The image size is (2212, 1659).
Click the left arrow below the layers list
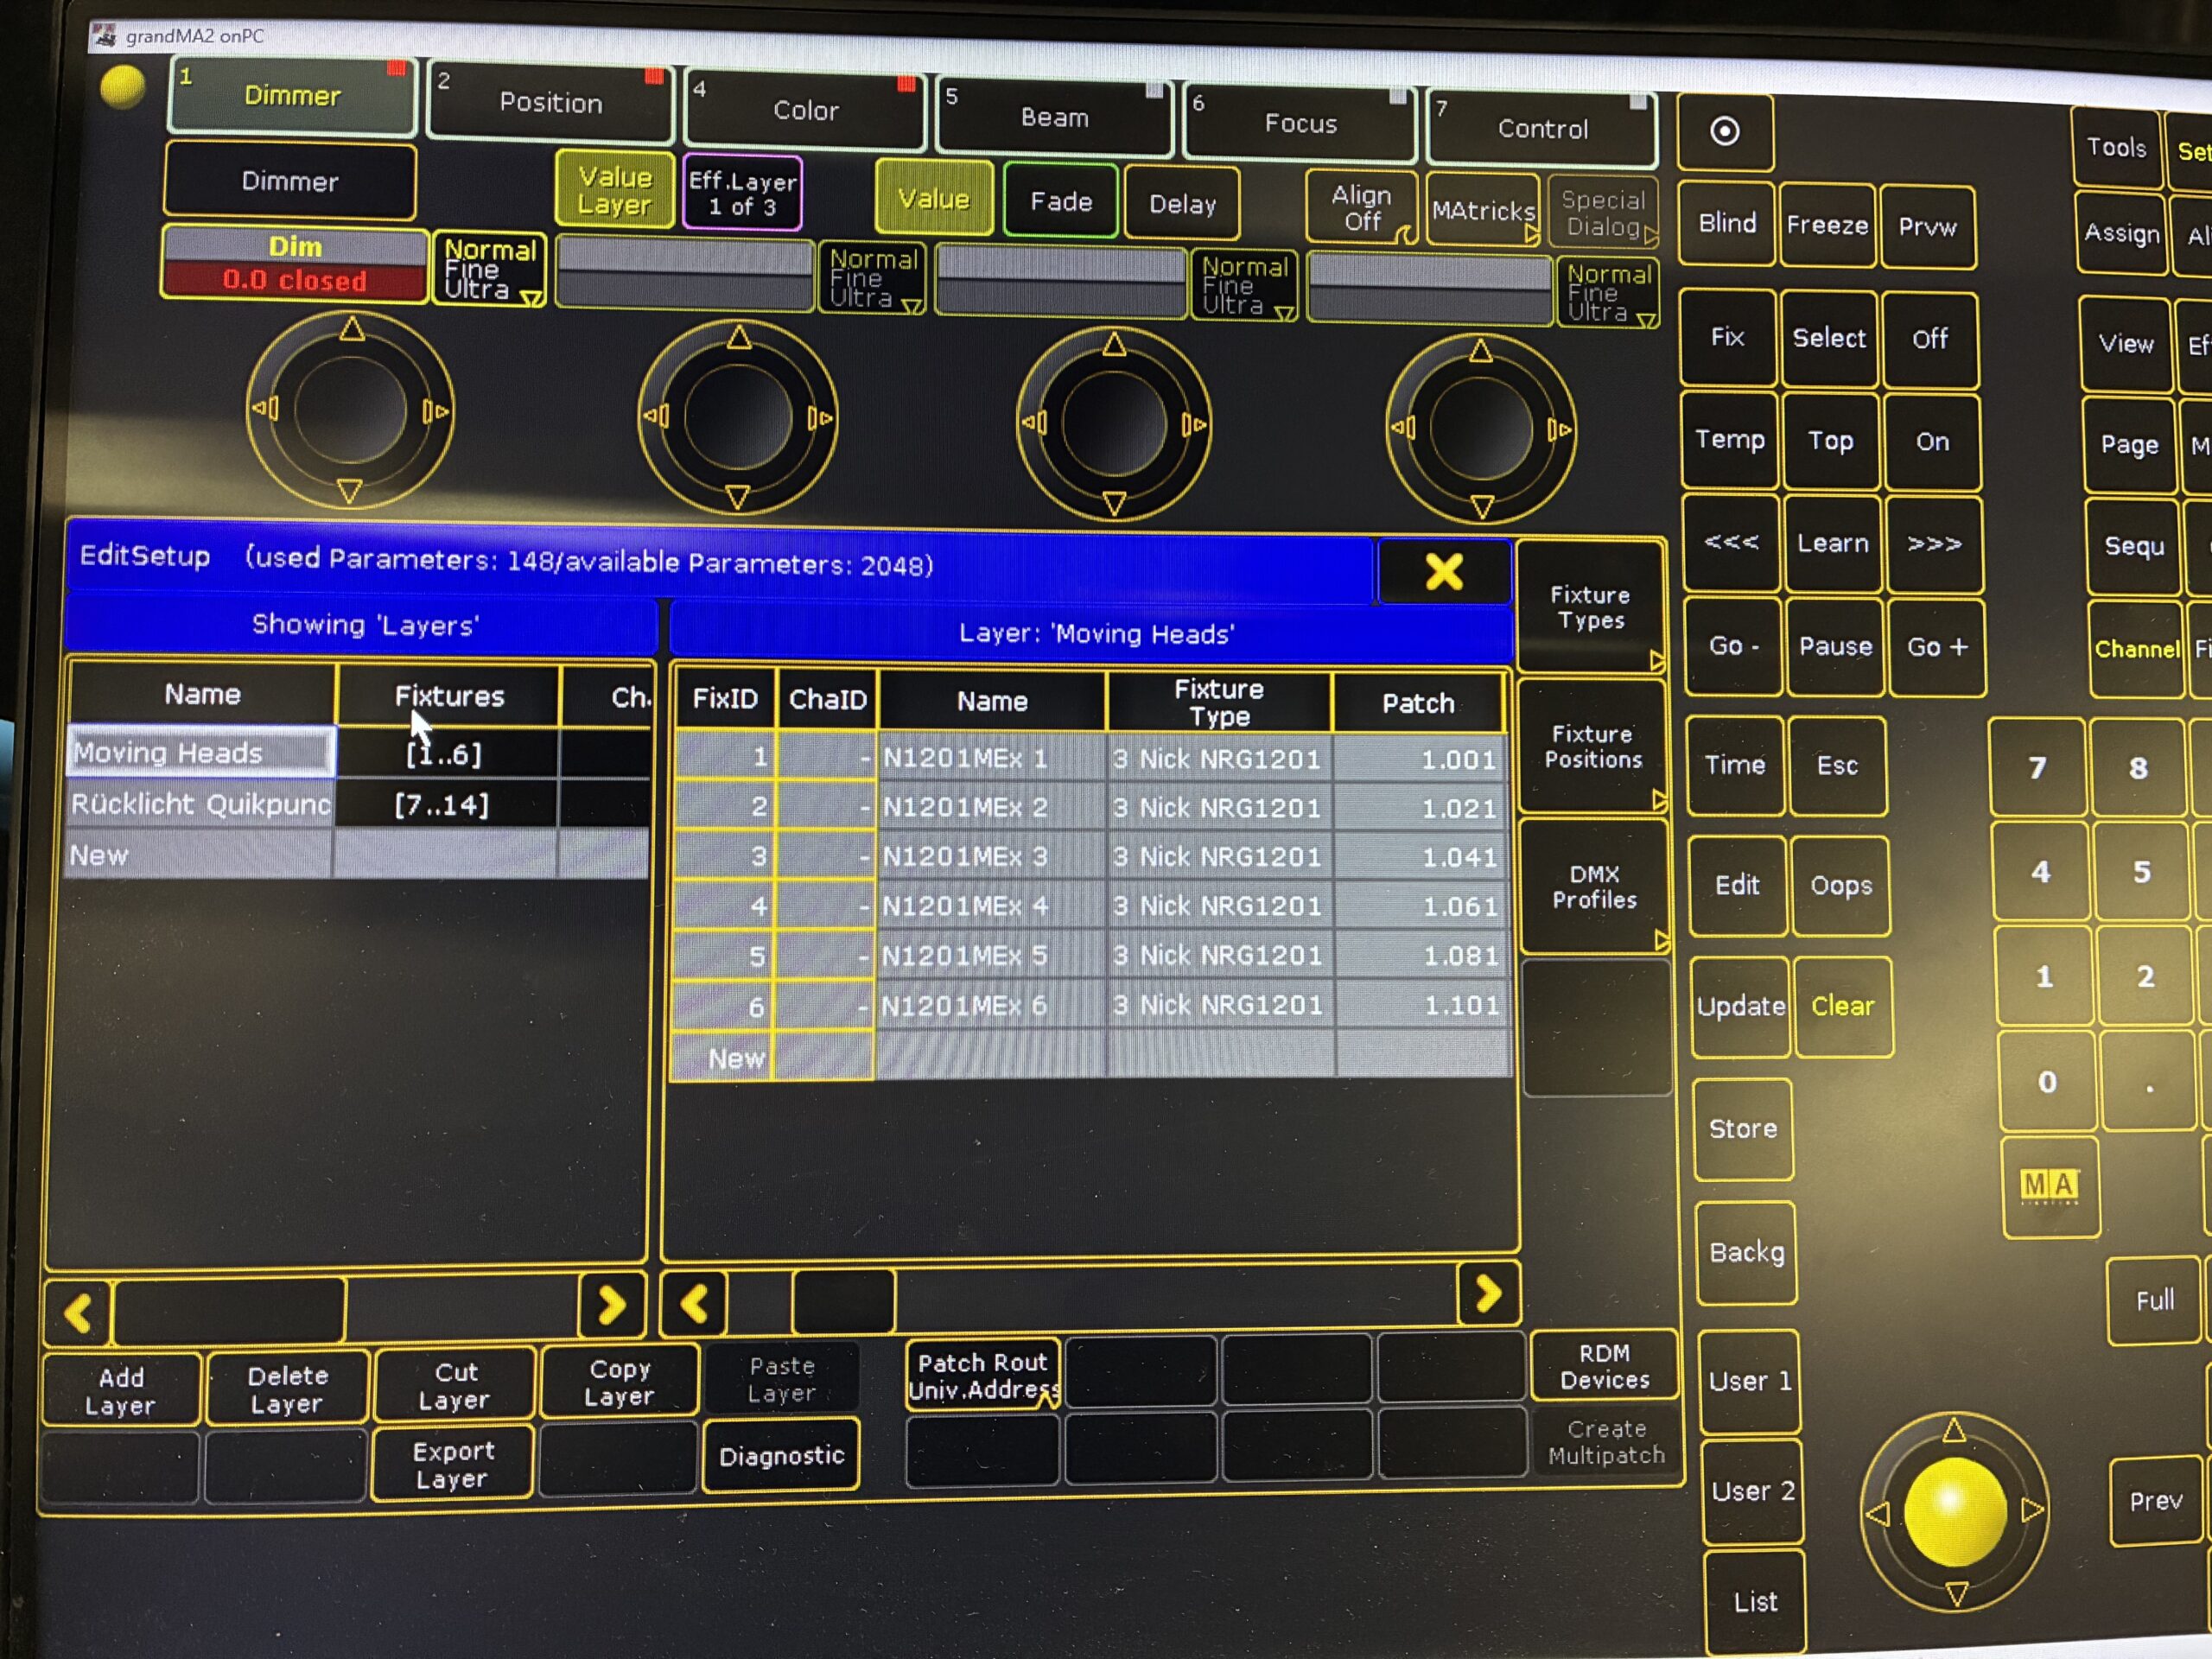(x=78, y=1310)
